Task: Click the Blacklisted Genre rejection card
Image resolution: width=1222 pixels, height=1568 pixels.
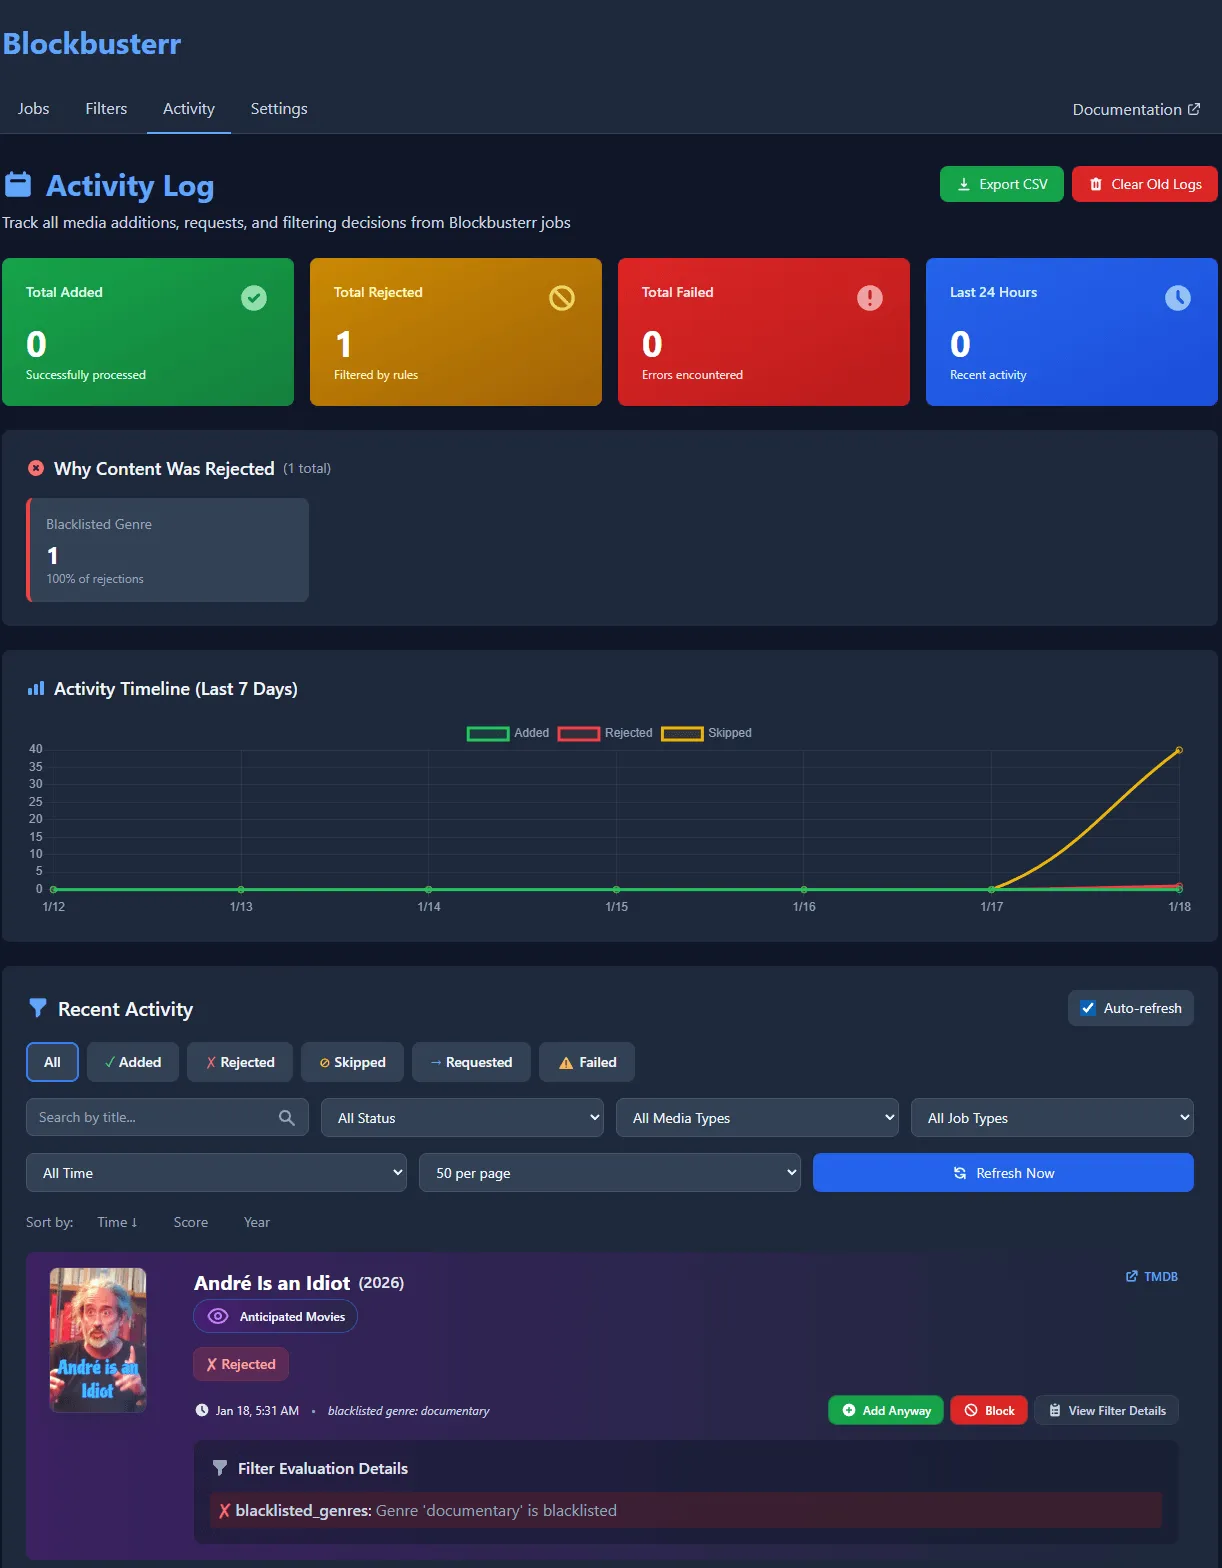Action: pyautogui.click(x=167, y=550)
